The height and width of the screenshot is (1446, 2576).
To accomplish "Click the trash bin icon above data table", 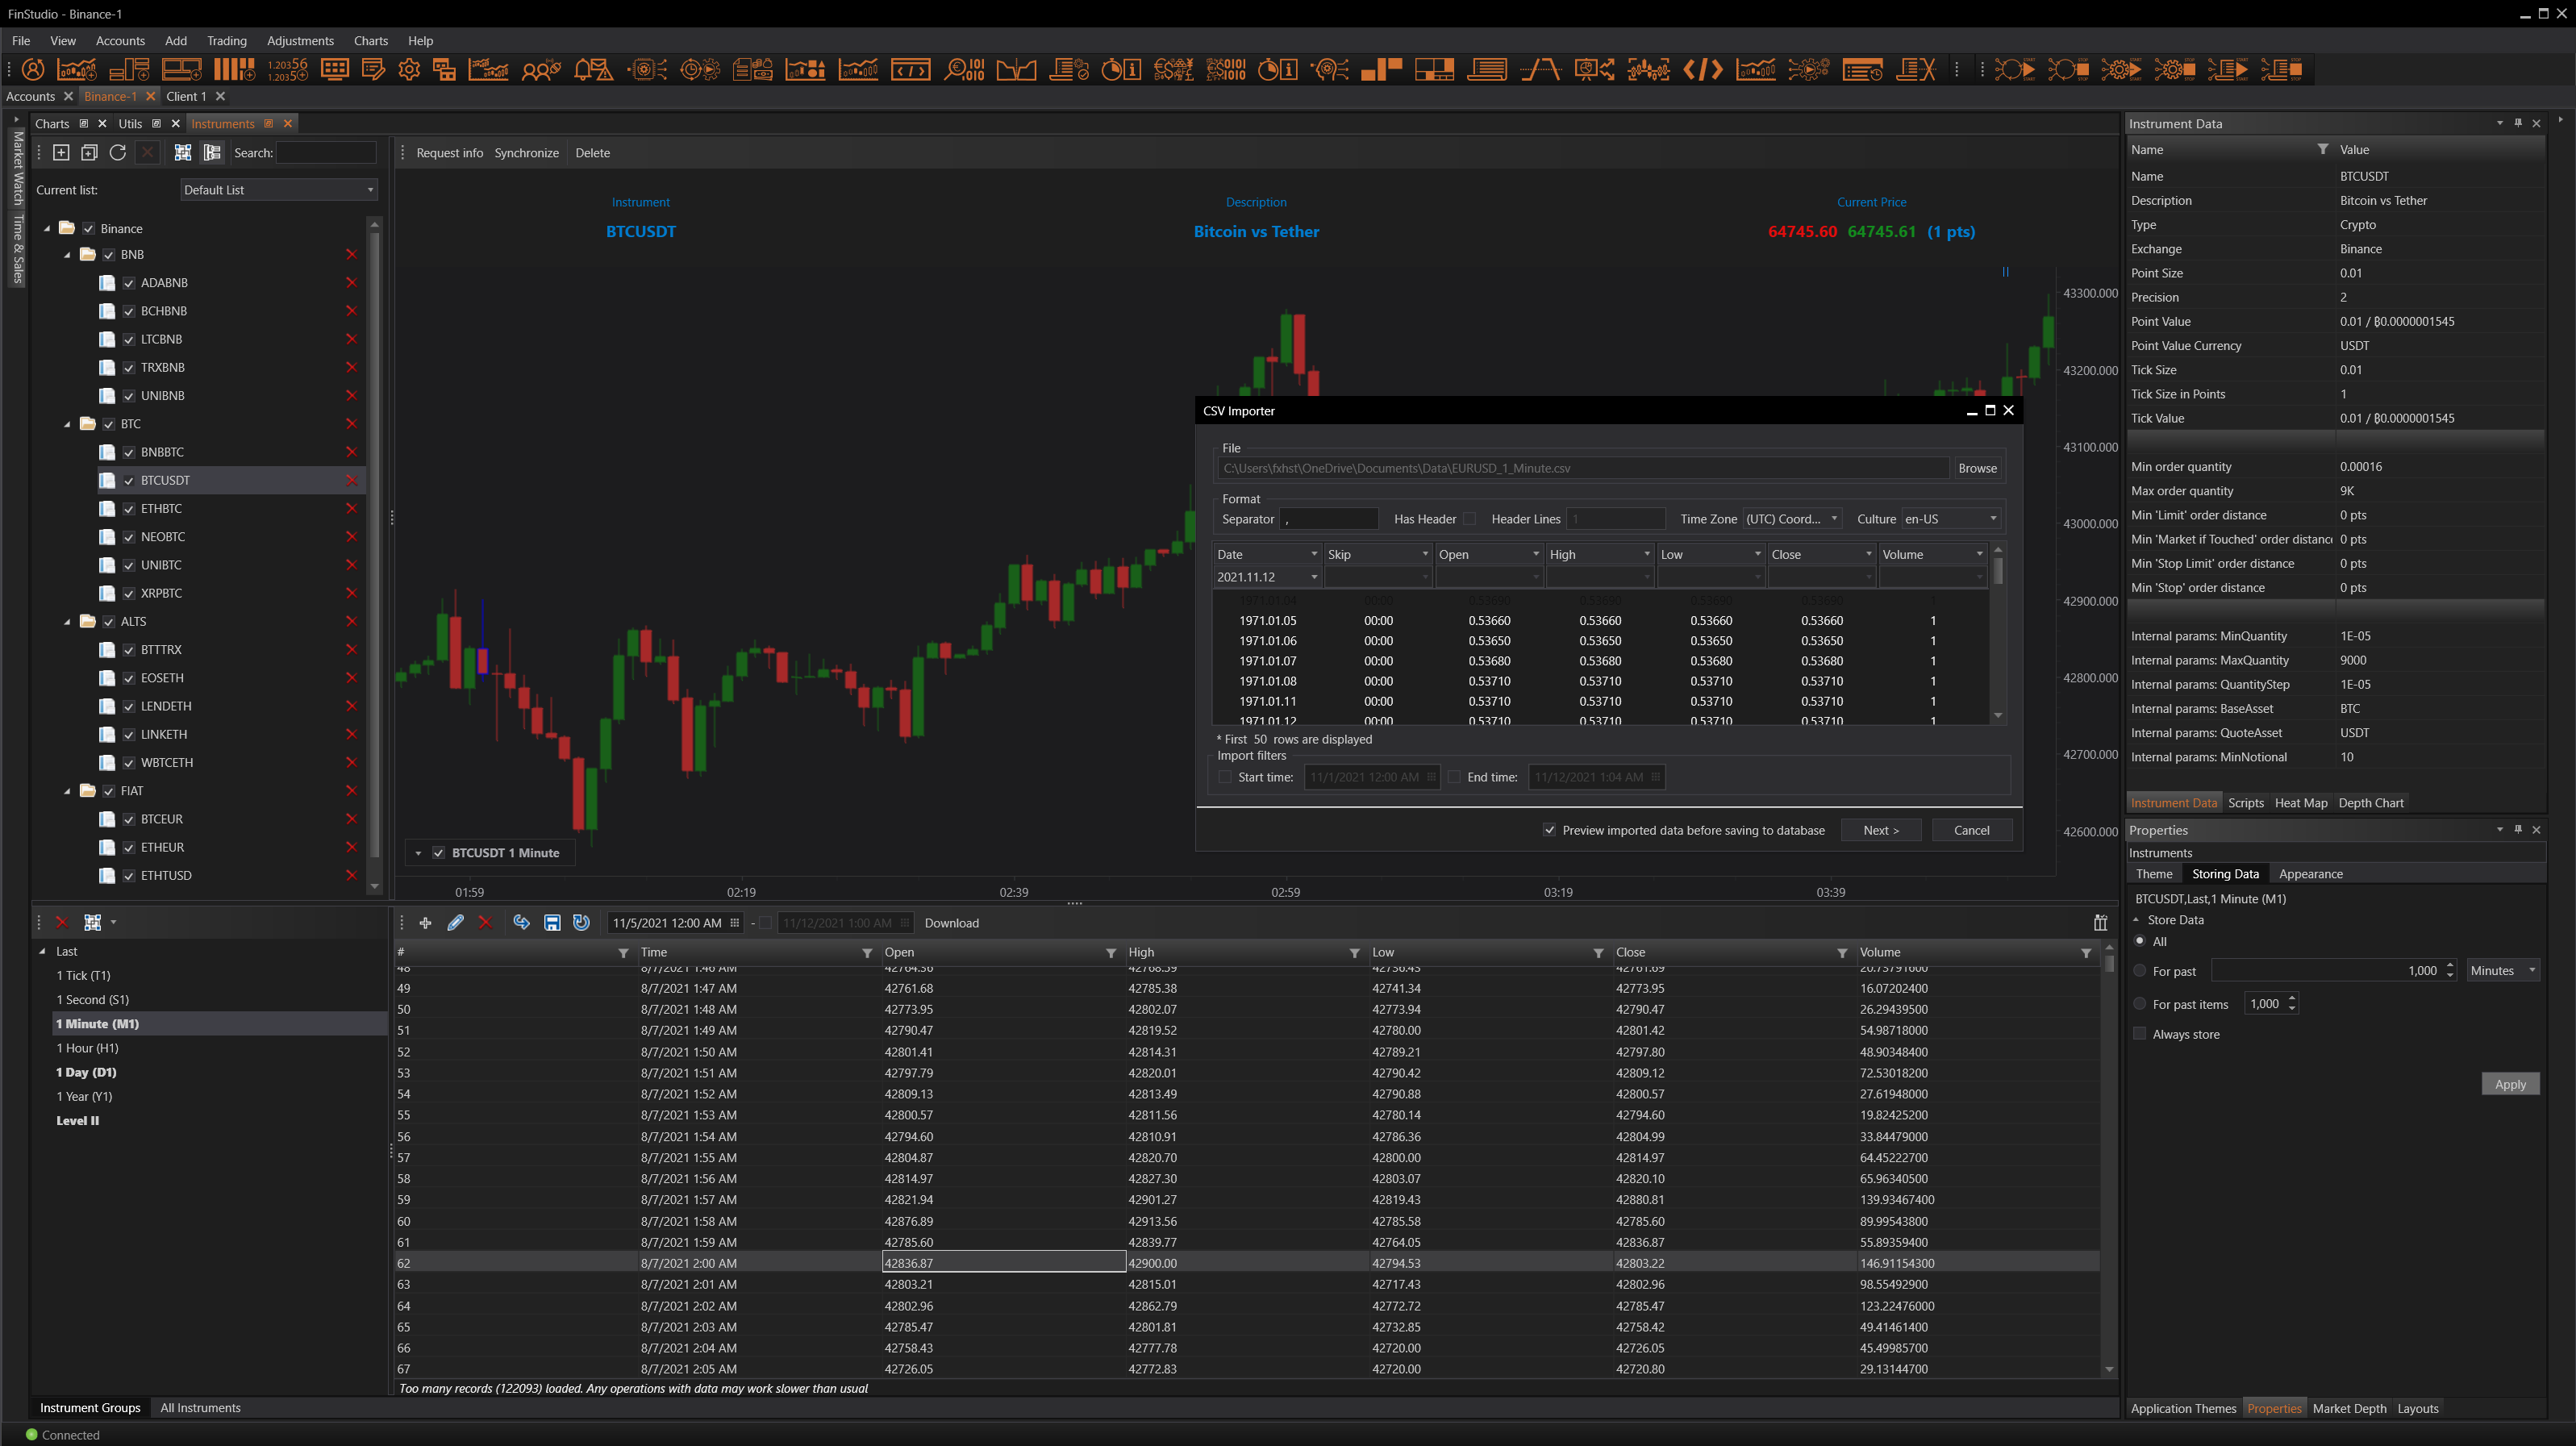I will coord(2100,922).
